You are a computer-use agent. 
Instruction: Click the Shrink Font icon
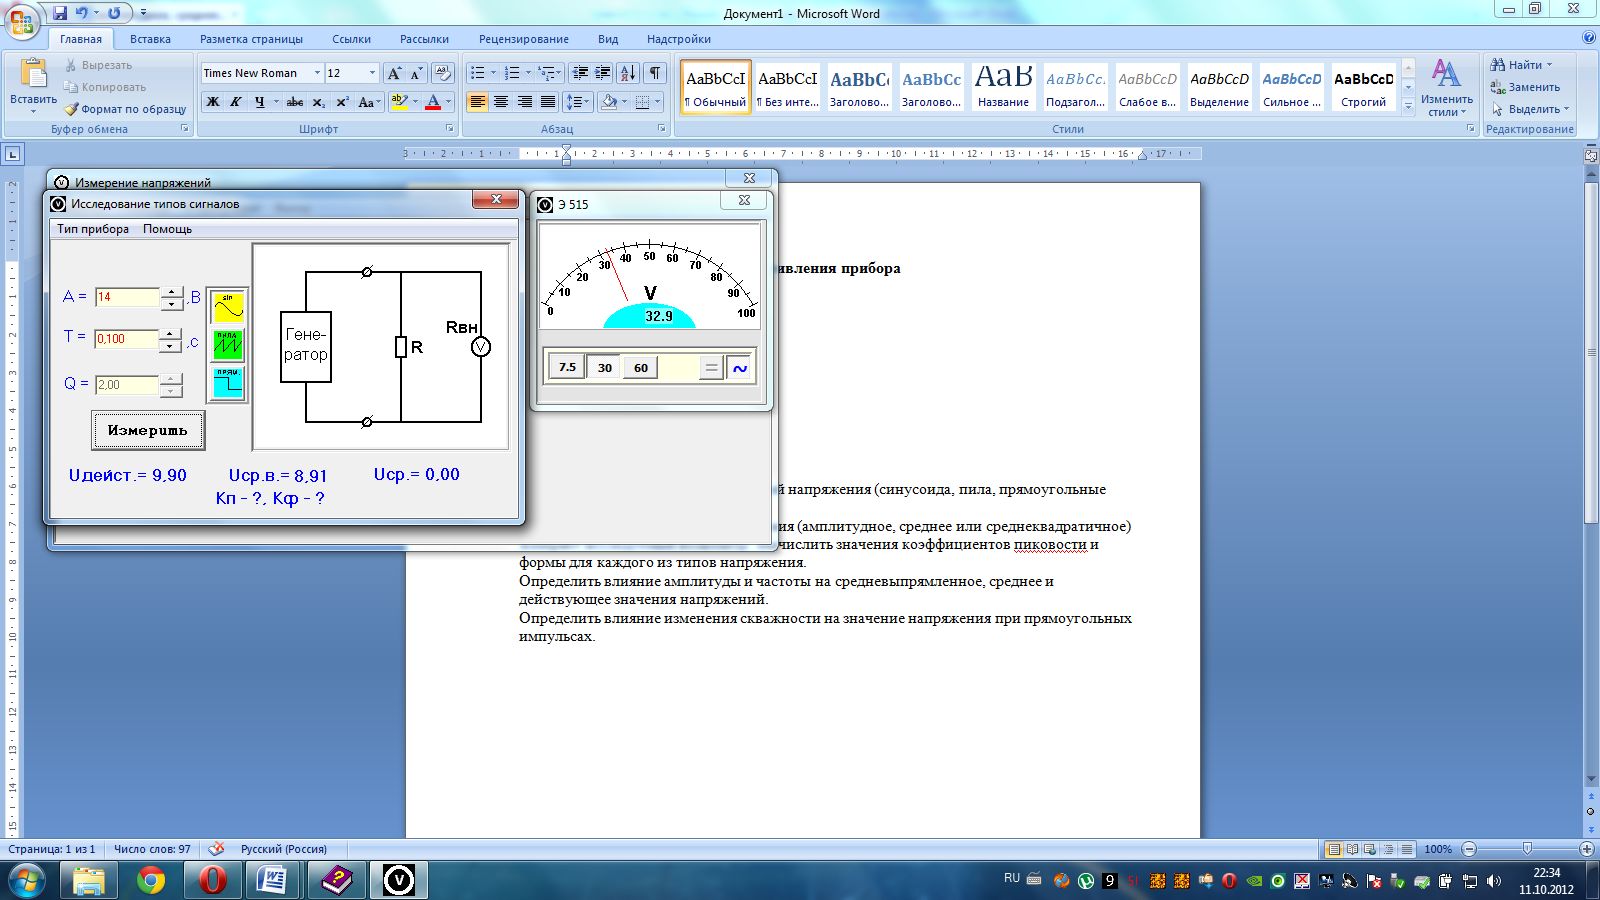417,73
